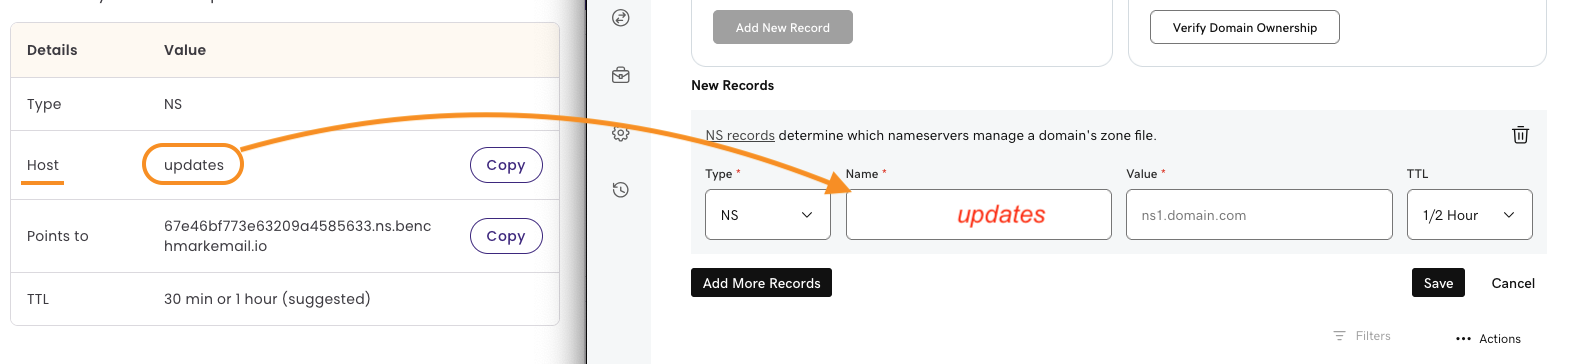Click the 'Host' row label
This screenshot has width=1577, height=364.
pyautogui.click(x=43, y=165)
